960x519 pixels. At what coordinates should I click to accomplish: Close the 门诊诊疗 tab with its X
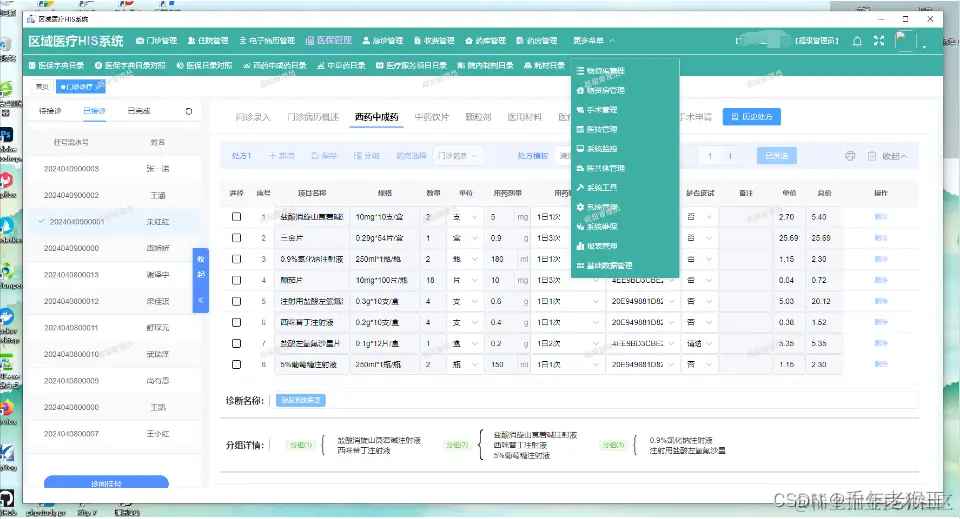(97, 87)
